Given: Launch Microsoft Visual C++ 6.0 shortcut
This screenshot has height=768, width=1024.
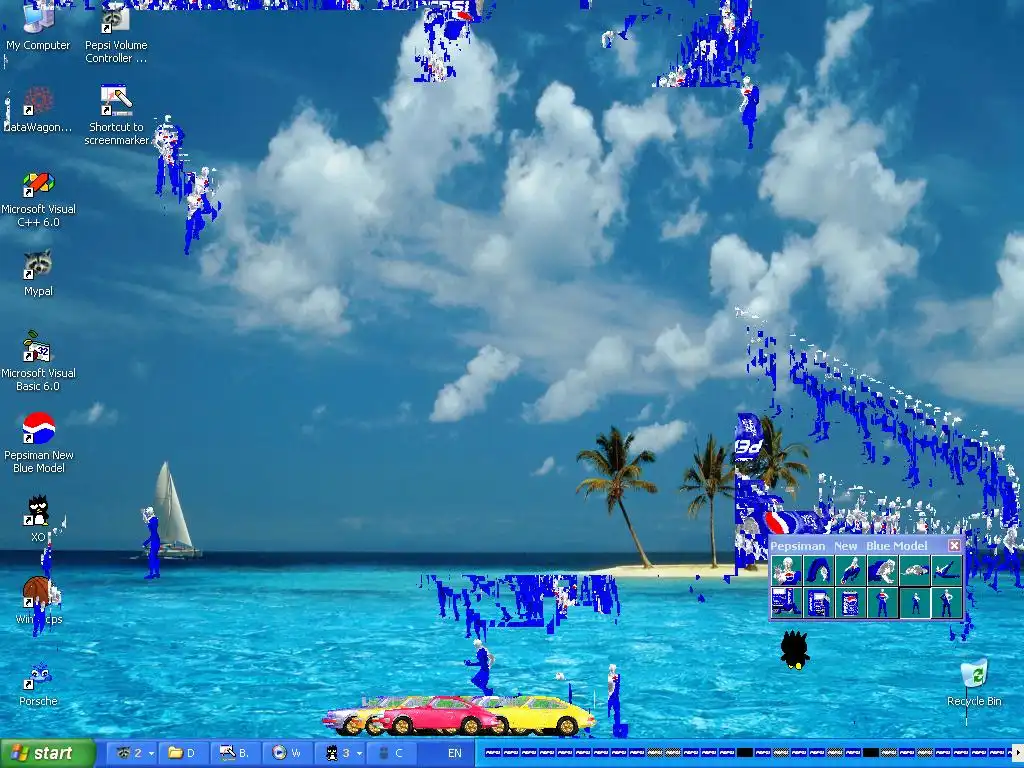Looking at the screenshot, I should 39,199.
